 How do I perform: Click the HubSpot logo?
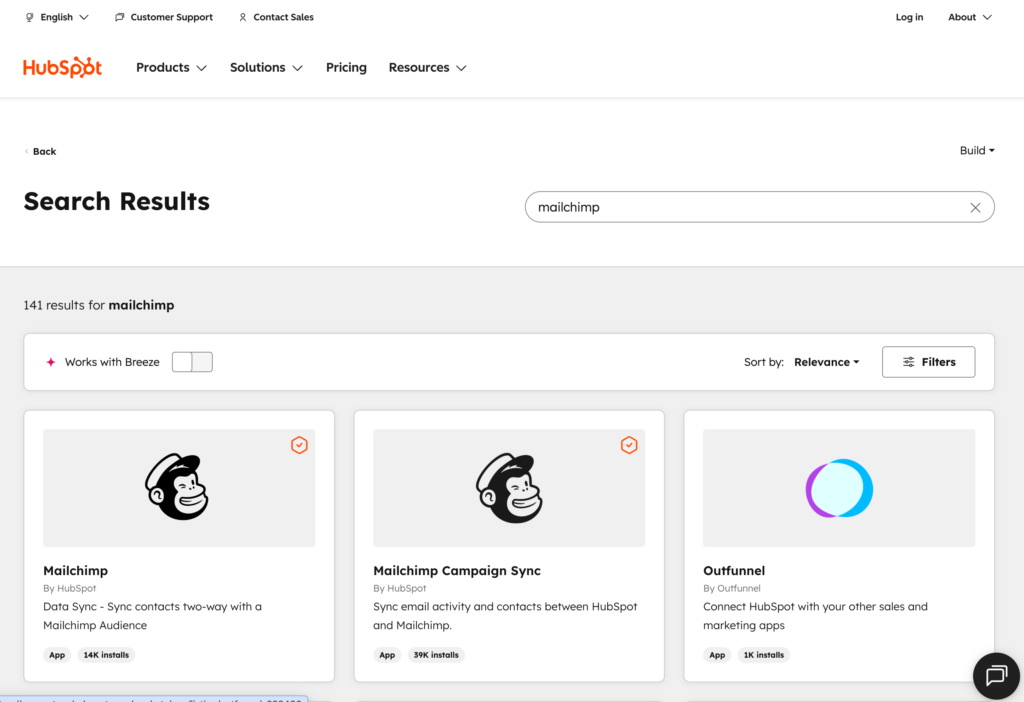click(x=62, y=67)
